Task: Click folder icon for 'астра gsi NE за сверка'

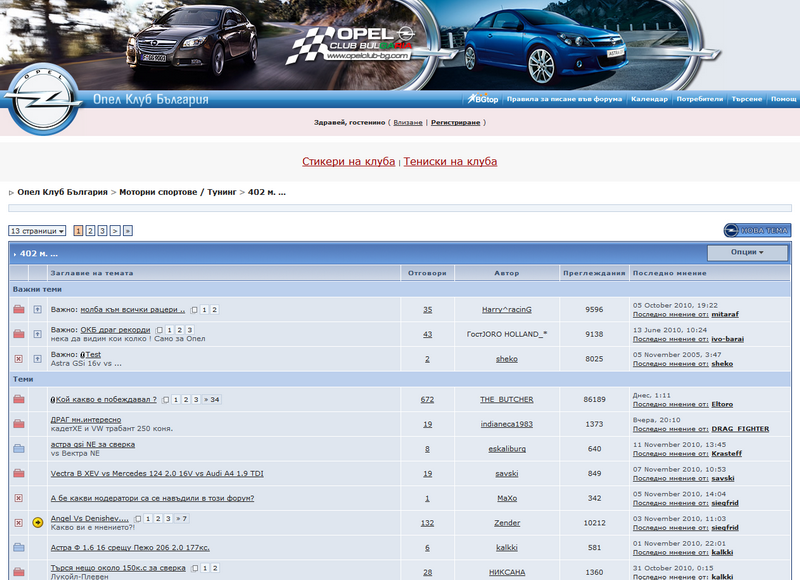Action: (19, 448)
